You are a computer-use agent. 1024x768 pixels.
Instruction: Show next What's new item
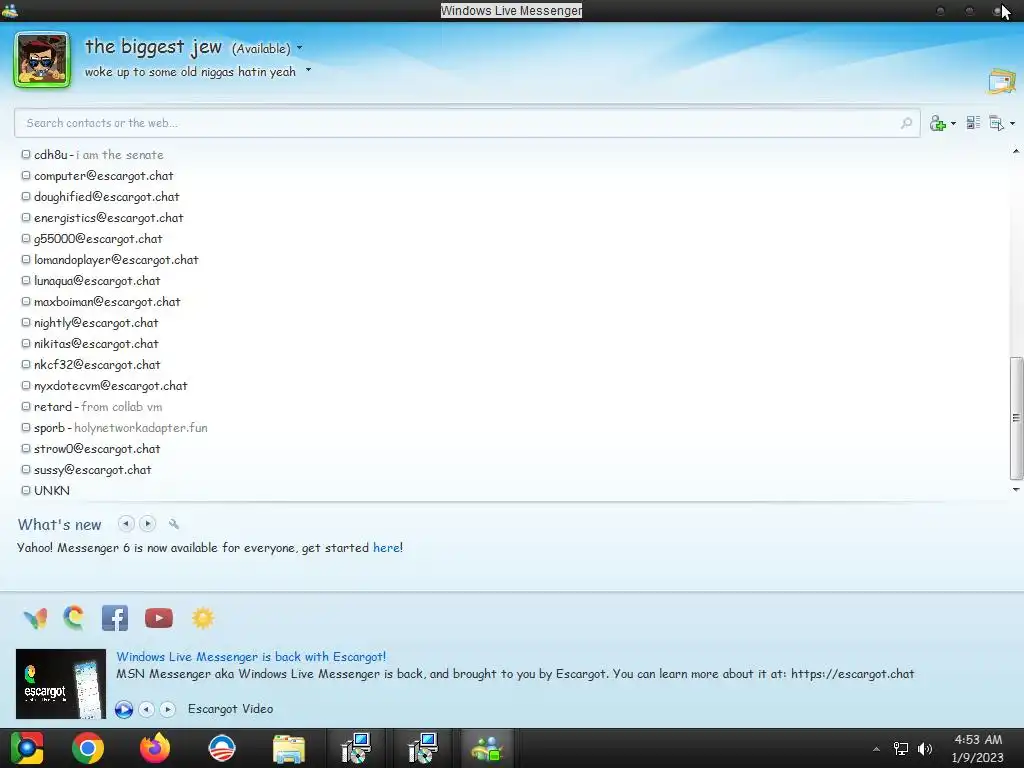click(x=148, y=524)
